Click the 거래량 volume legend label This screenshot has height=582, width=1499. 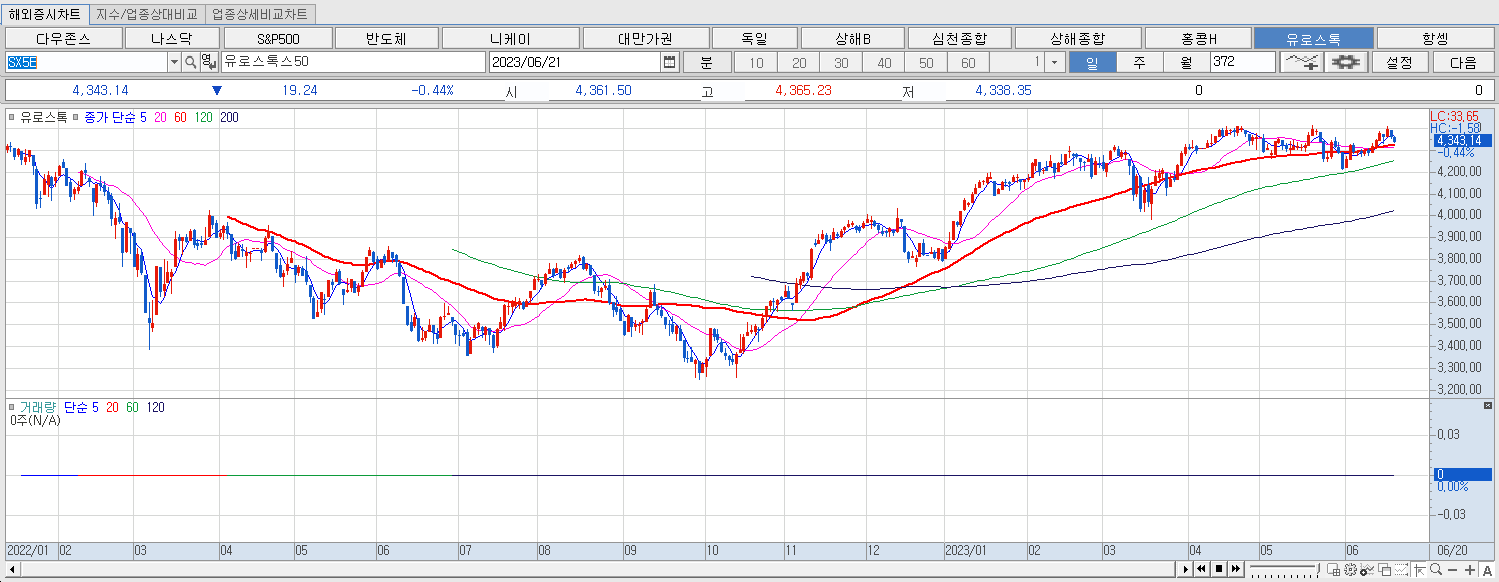click(x=38, y=407)
